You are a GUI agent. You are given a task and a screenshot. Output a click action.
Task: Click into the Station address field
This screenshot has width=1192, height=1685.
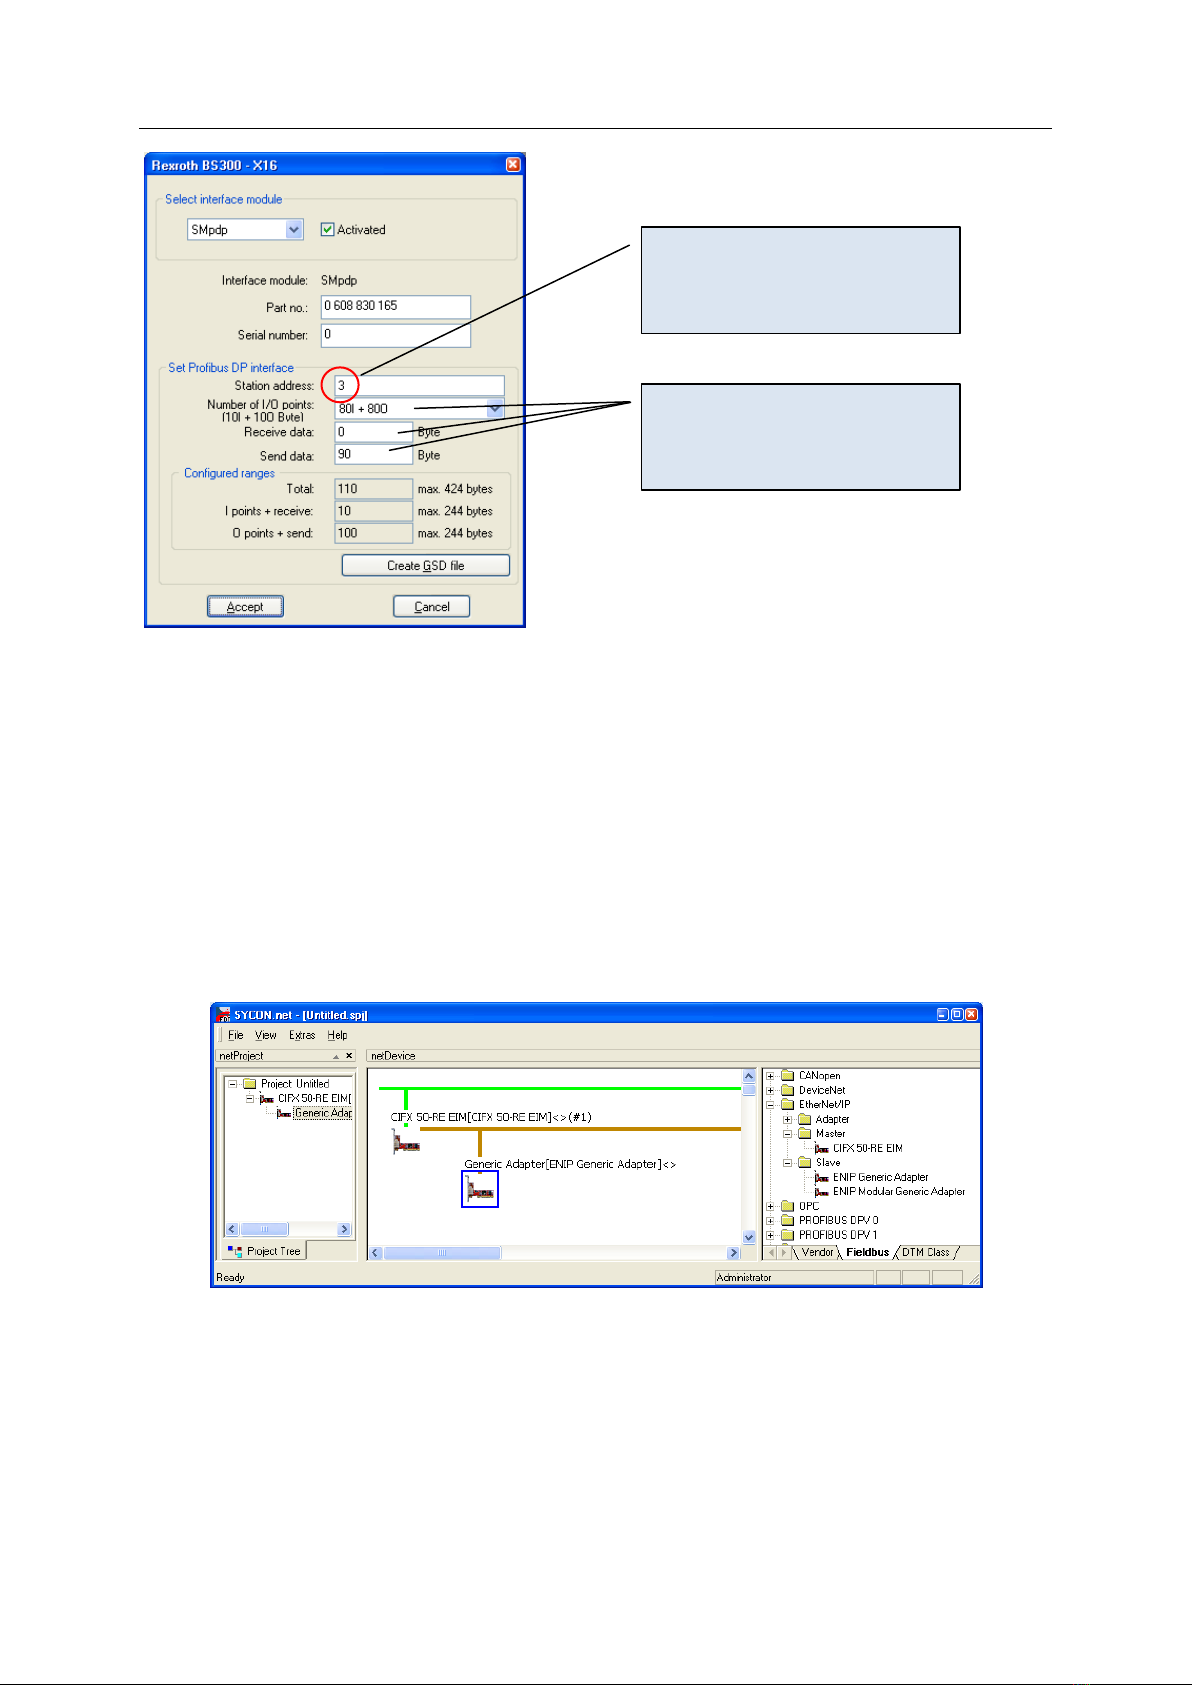[420, 386]
